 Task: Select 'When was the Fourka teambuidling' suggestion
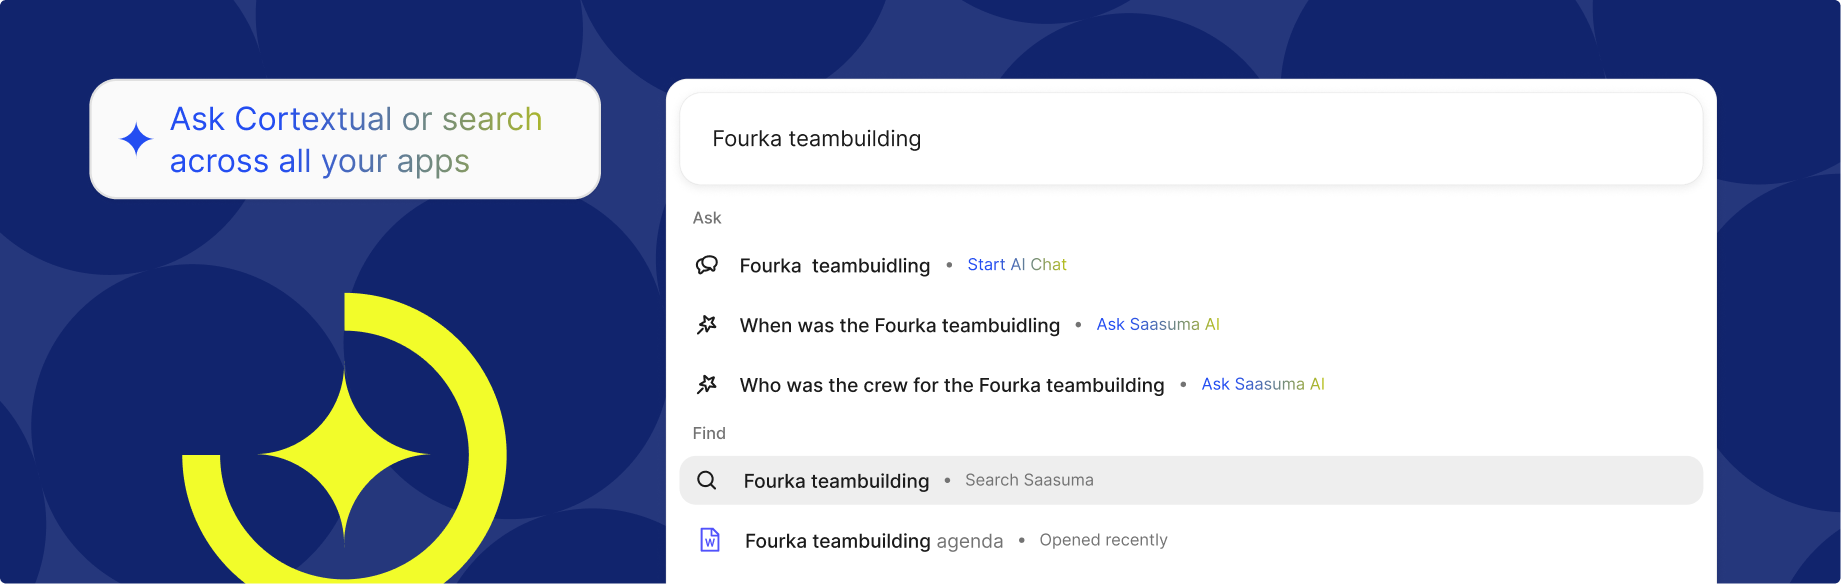(x=899, y=326)
